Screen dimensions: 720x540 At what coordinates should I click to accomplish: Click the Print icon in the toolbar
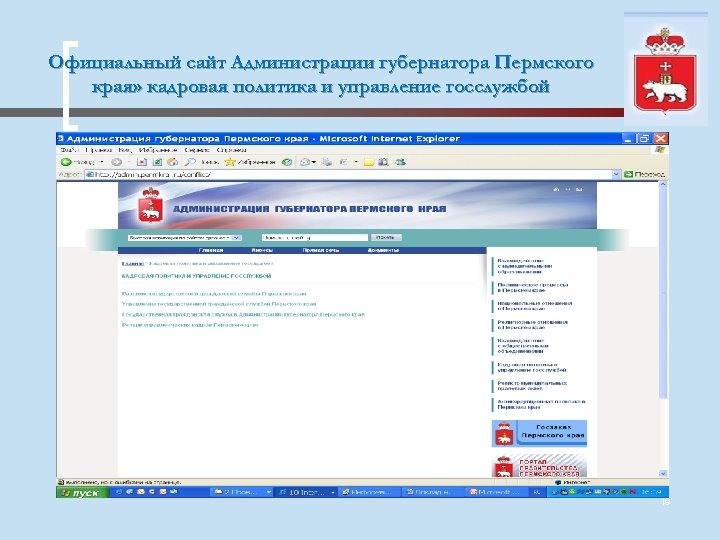[327, 162]
